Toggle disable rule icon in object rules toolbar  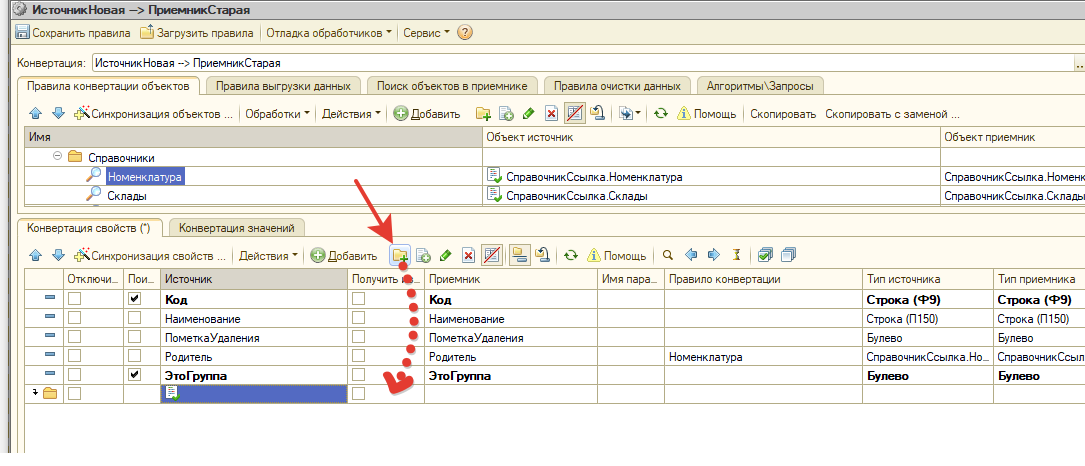point(574,114)
